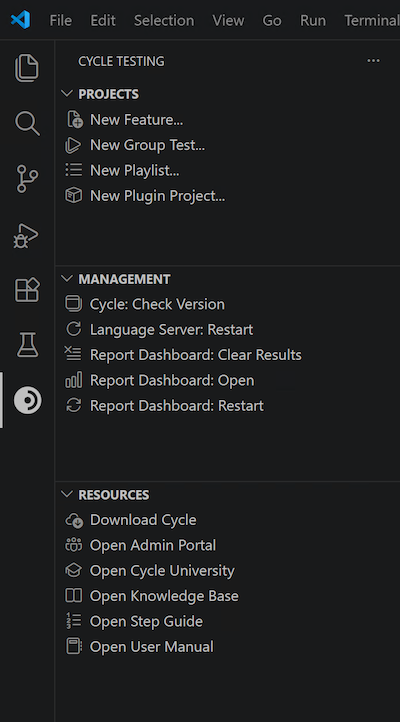
Task: Click the Step Guide ordered-list icon
Action: click(x=74, y=621)
